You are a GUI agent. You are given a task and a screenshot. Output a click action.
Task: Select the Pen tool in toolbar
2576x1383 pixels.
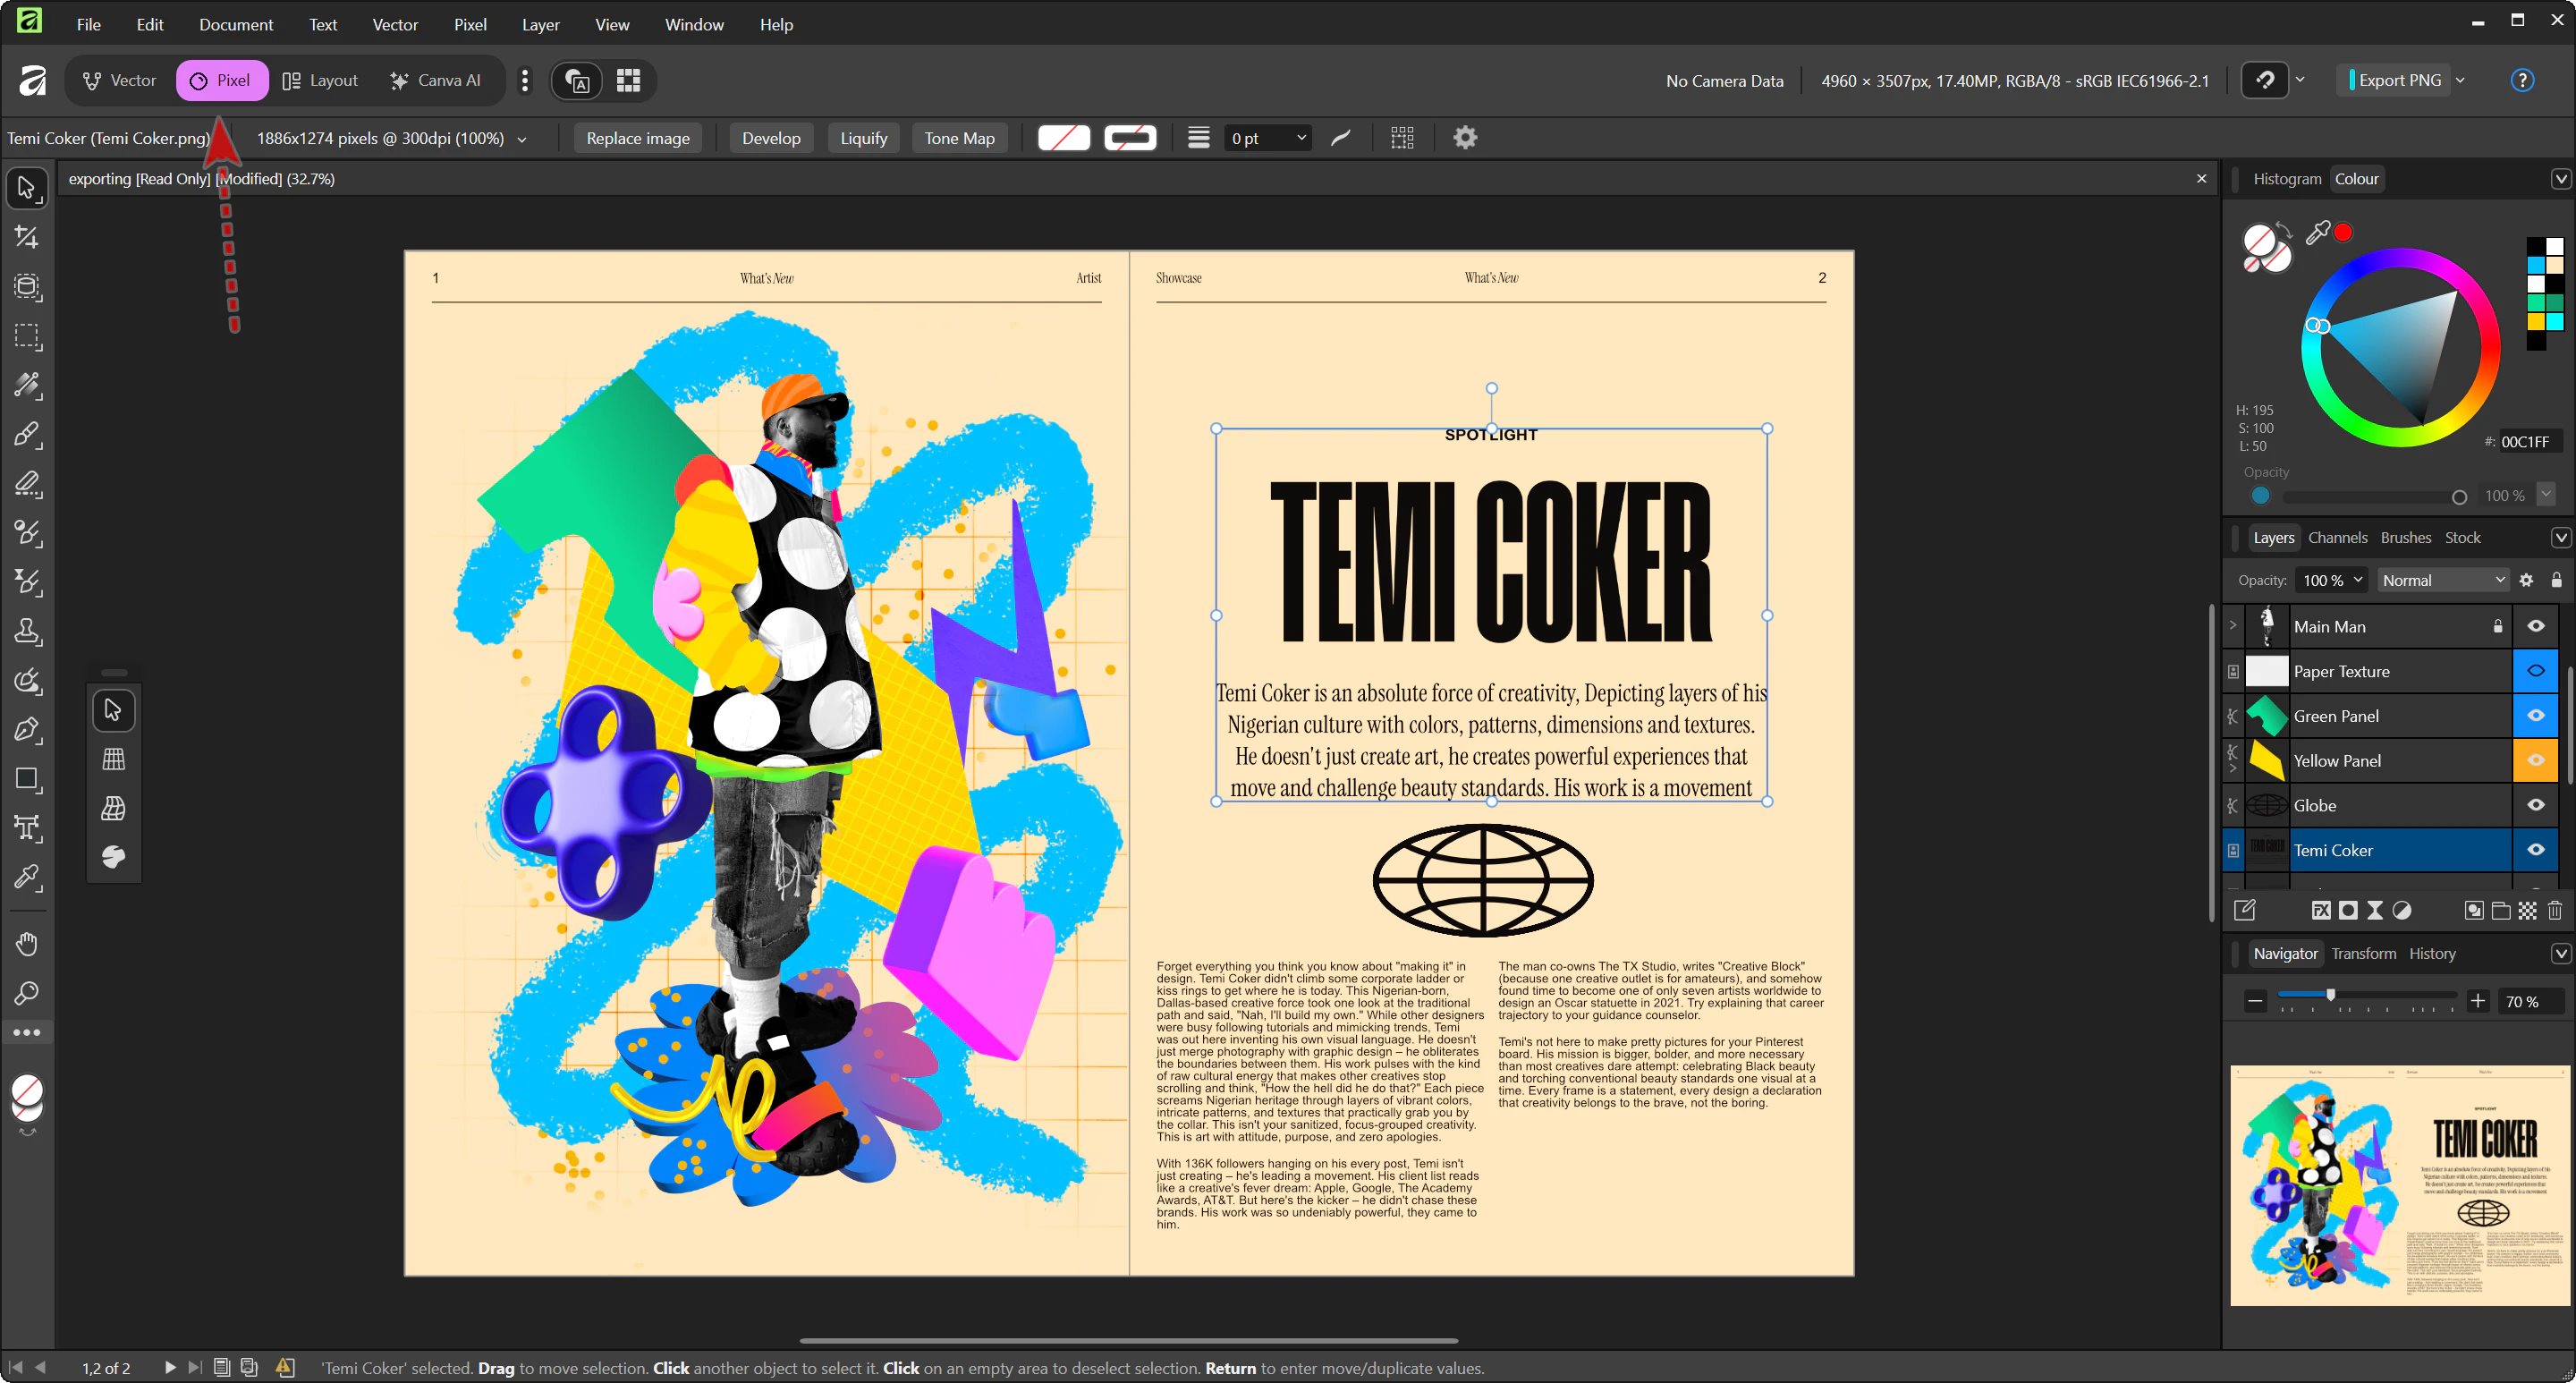coord(27,729)
